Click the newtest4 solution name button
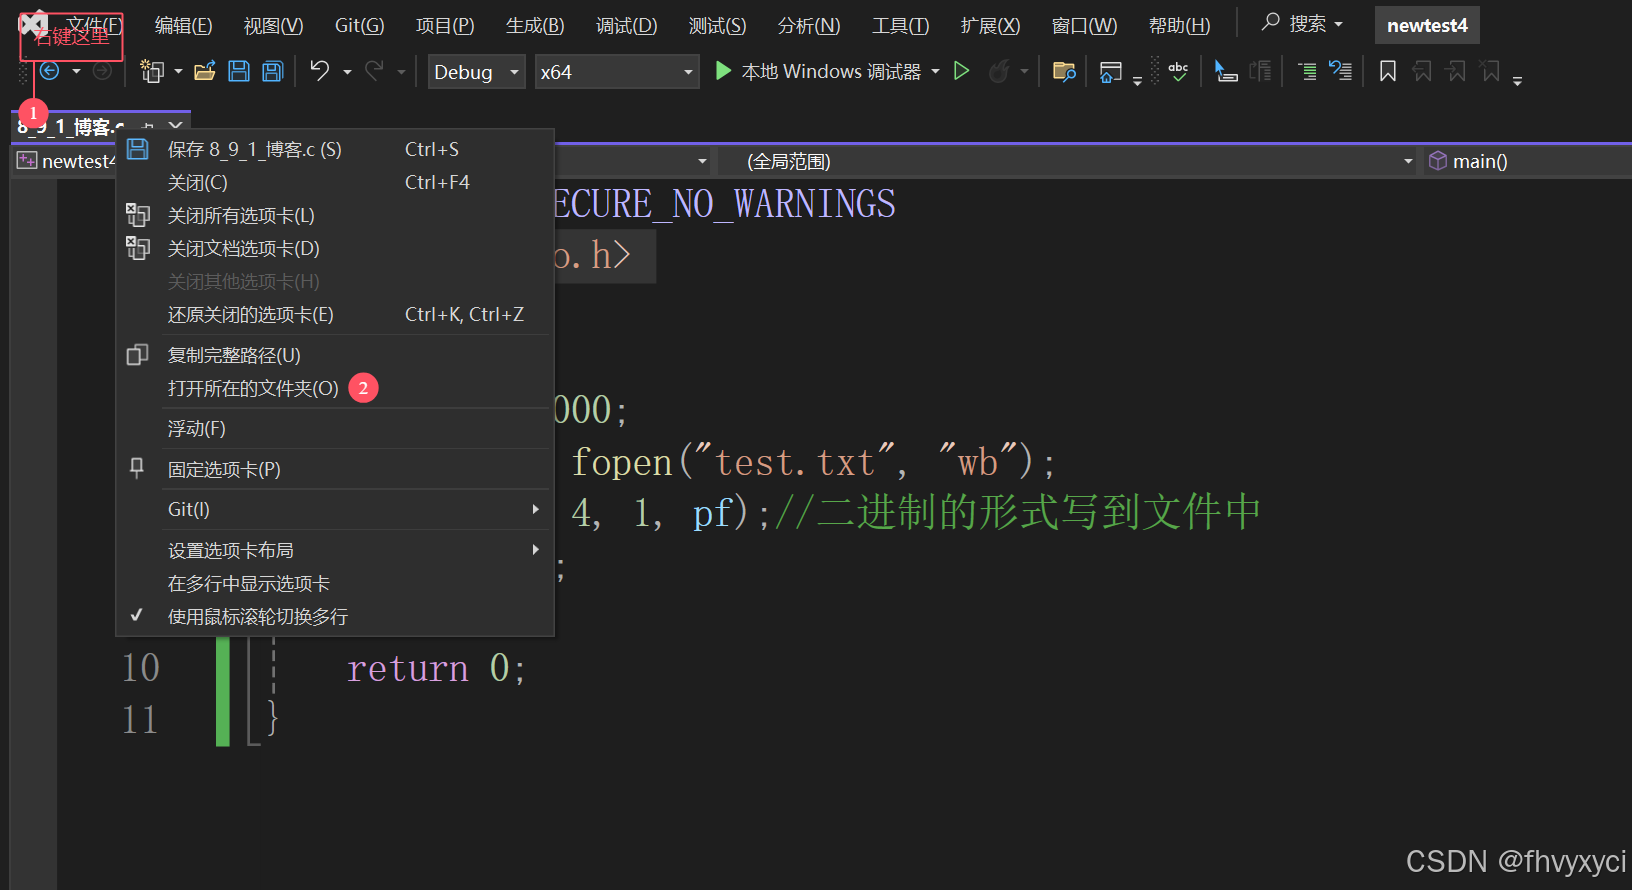1632x890 pixels. click(1427, 25)
